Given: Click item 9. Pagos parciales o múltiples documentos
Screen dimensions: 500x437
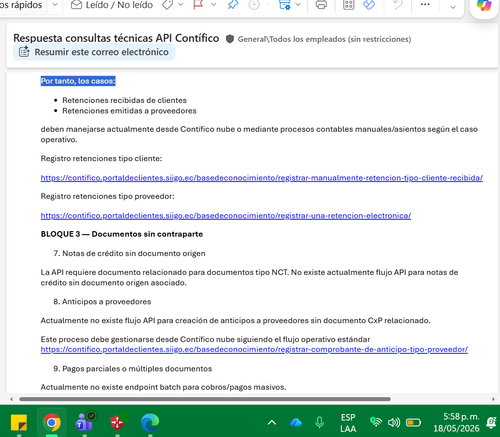Looking at the screenshot, I should pos(133,369).
